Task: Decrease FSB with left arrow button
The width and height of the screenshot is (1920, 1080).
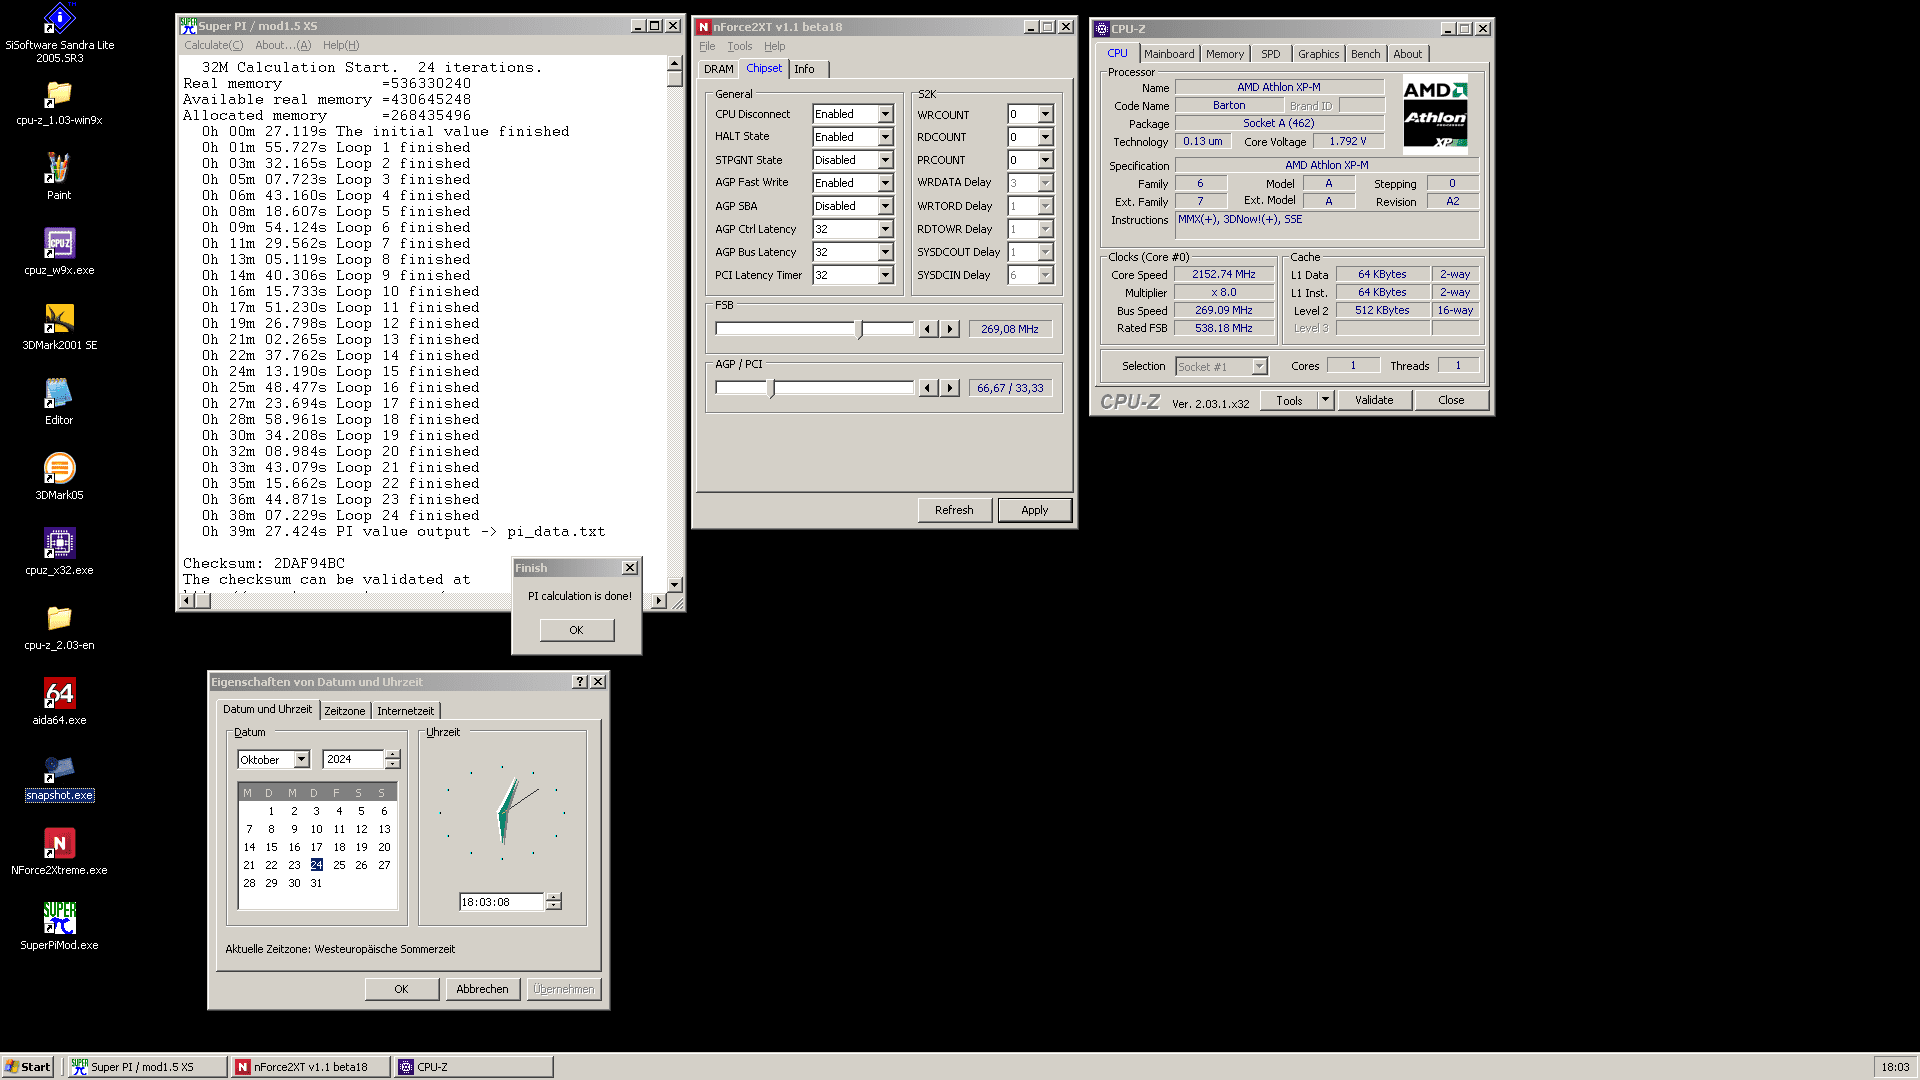Action: 928,329
